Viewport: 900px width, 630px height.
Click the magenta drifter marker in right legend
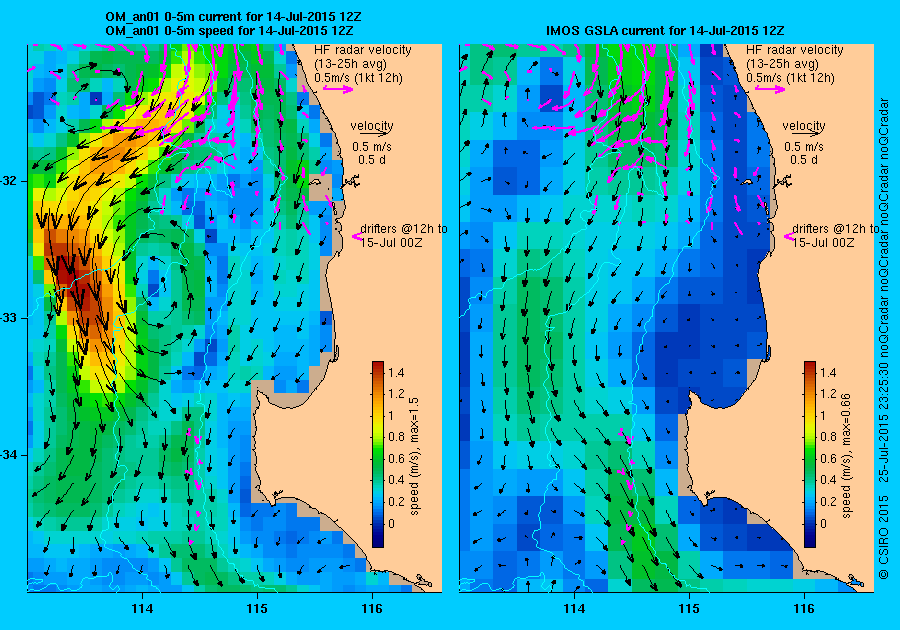tap(789, 236)
